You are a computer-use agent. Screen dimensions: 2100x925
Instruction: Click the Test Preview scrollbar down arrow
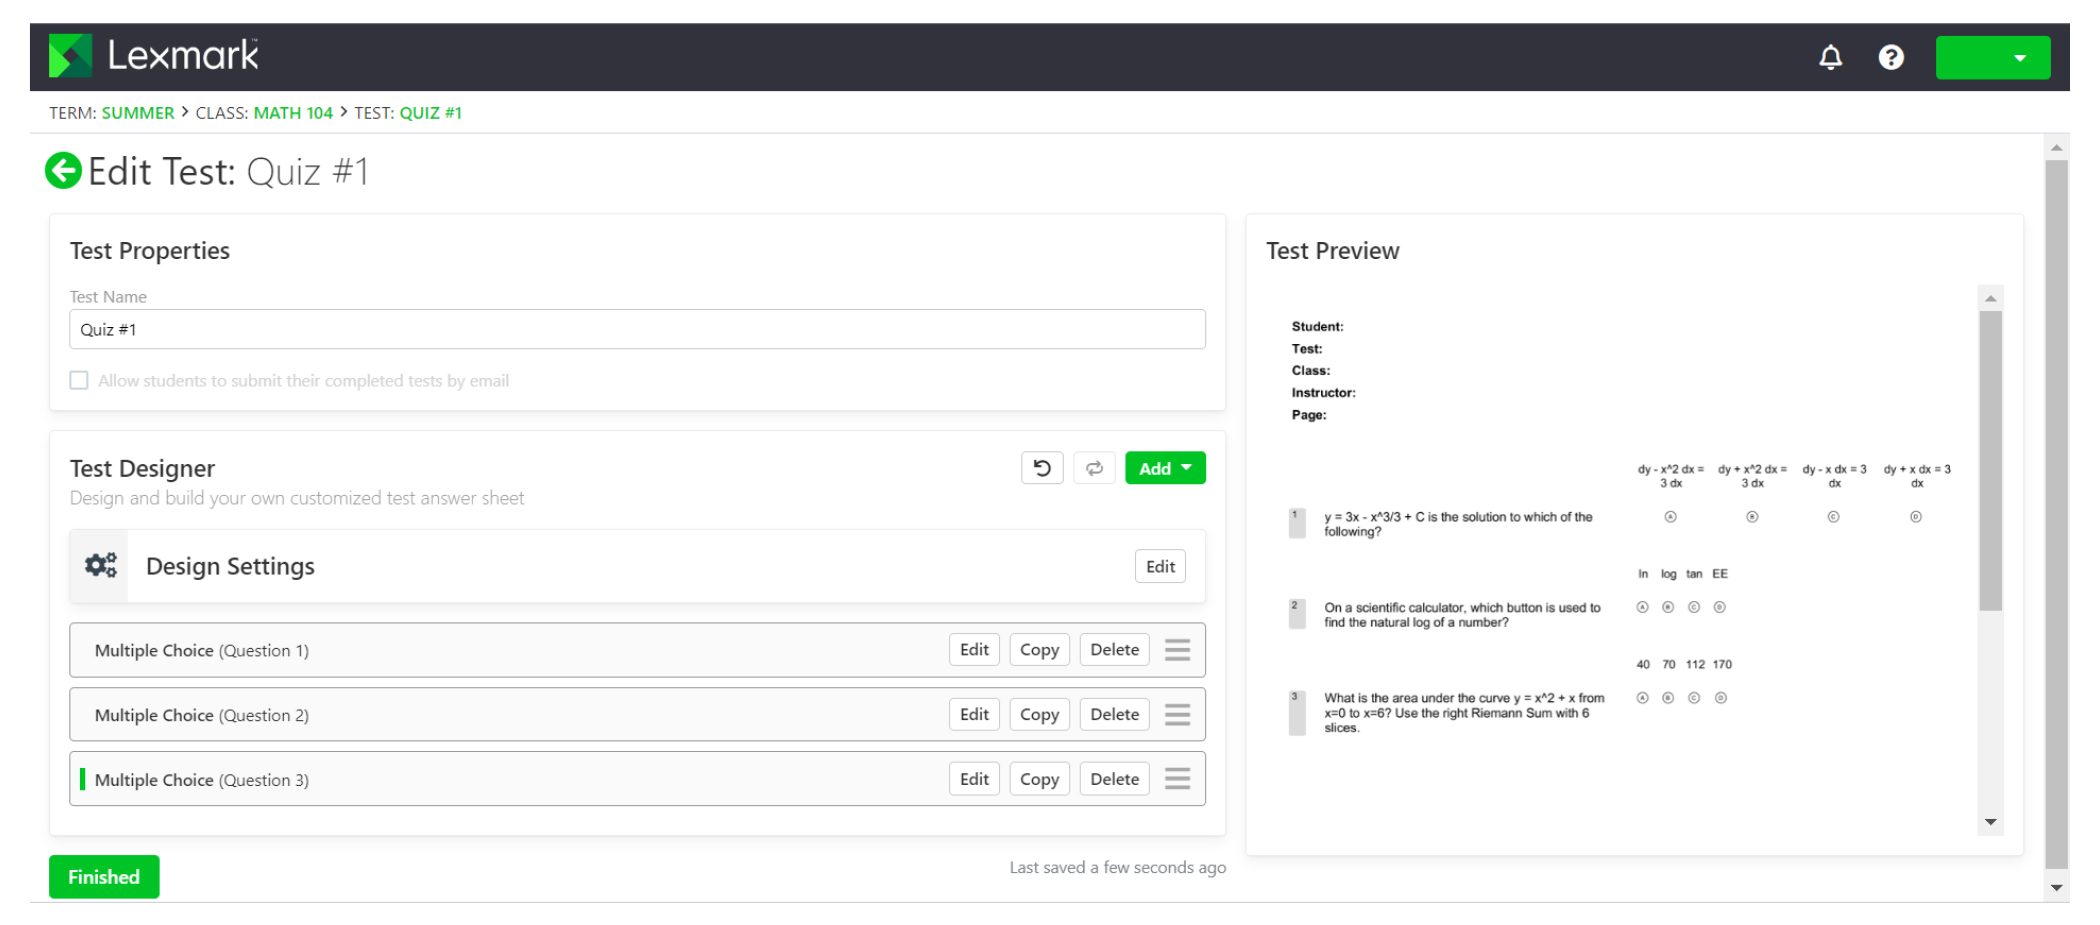1991,822
